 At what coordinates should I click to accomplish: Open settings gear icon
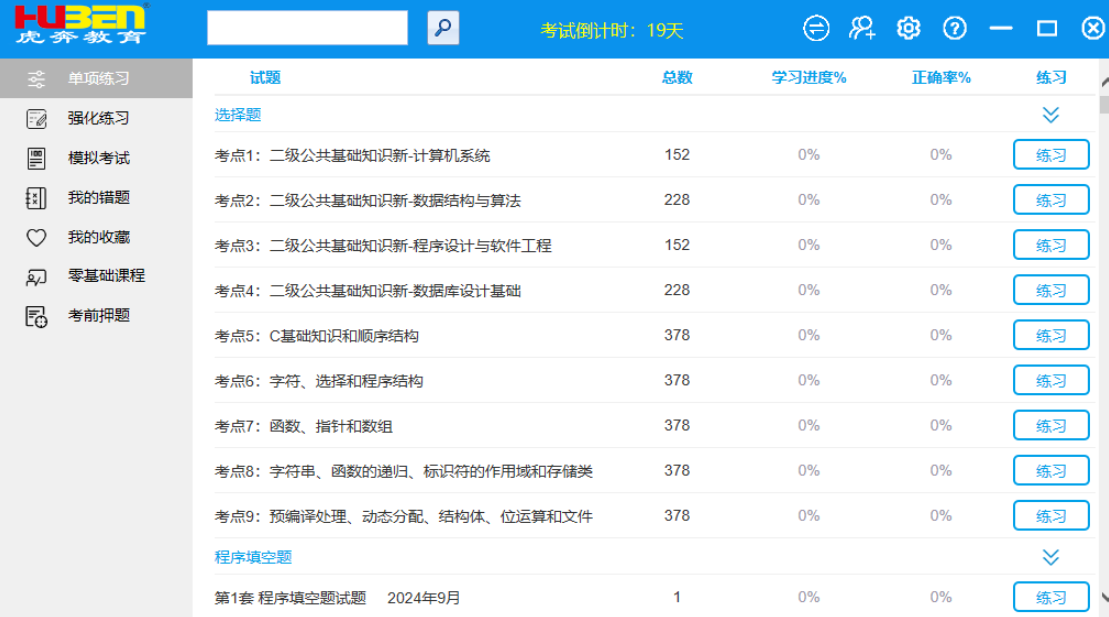[x=908, y=28]
